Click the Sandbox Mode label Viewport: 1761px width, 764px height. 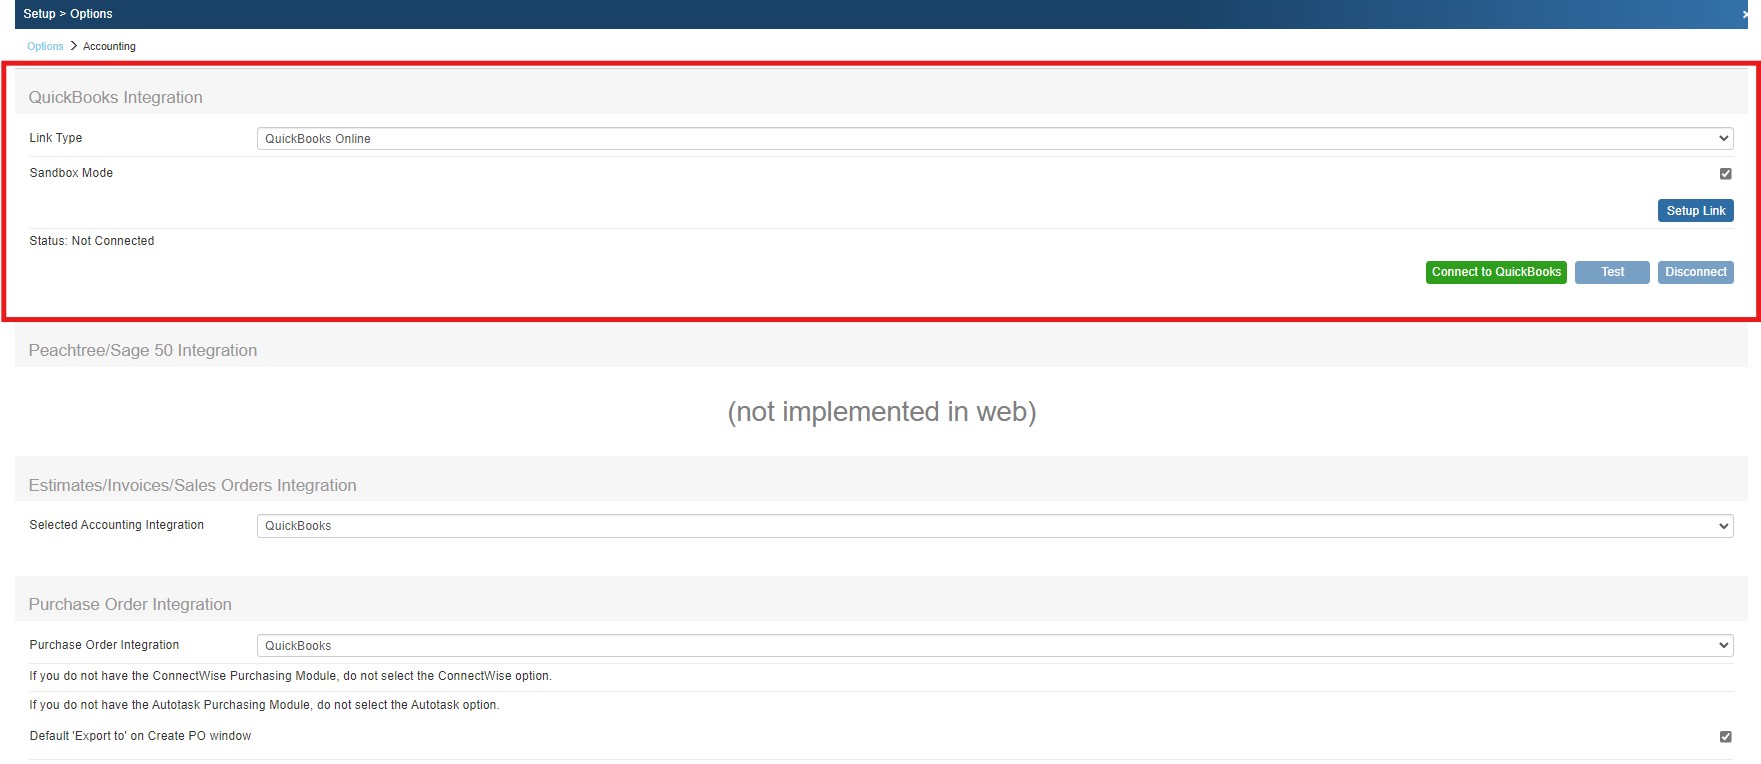71,173
